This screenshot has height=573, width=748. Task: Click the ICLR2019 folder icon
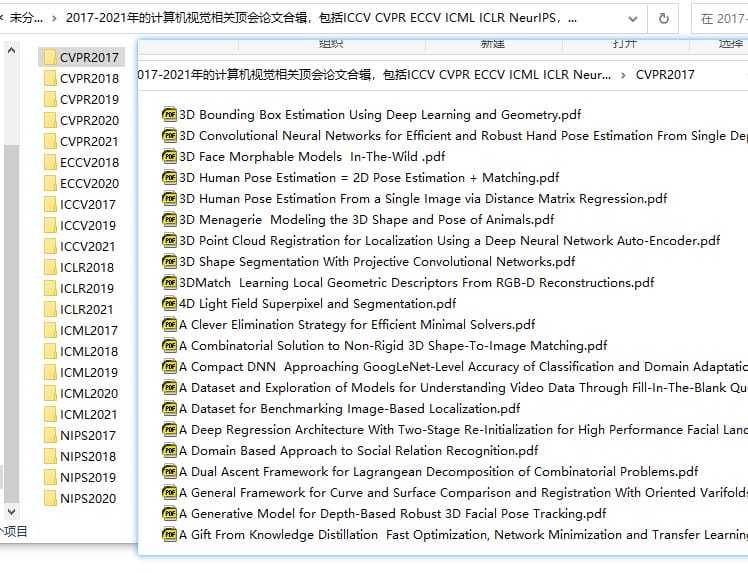coord(50,288)
